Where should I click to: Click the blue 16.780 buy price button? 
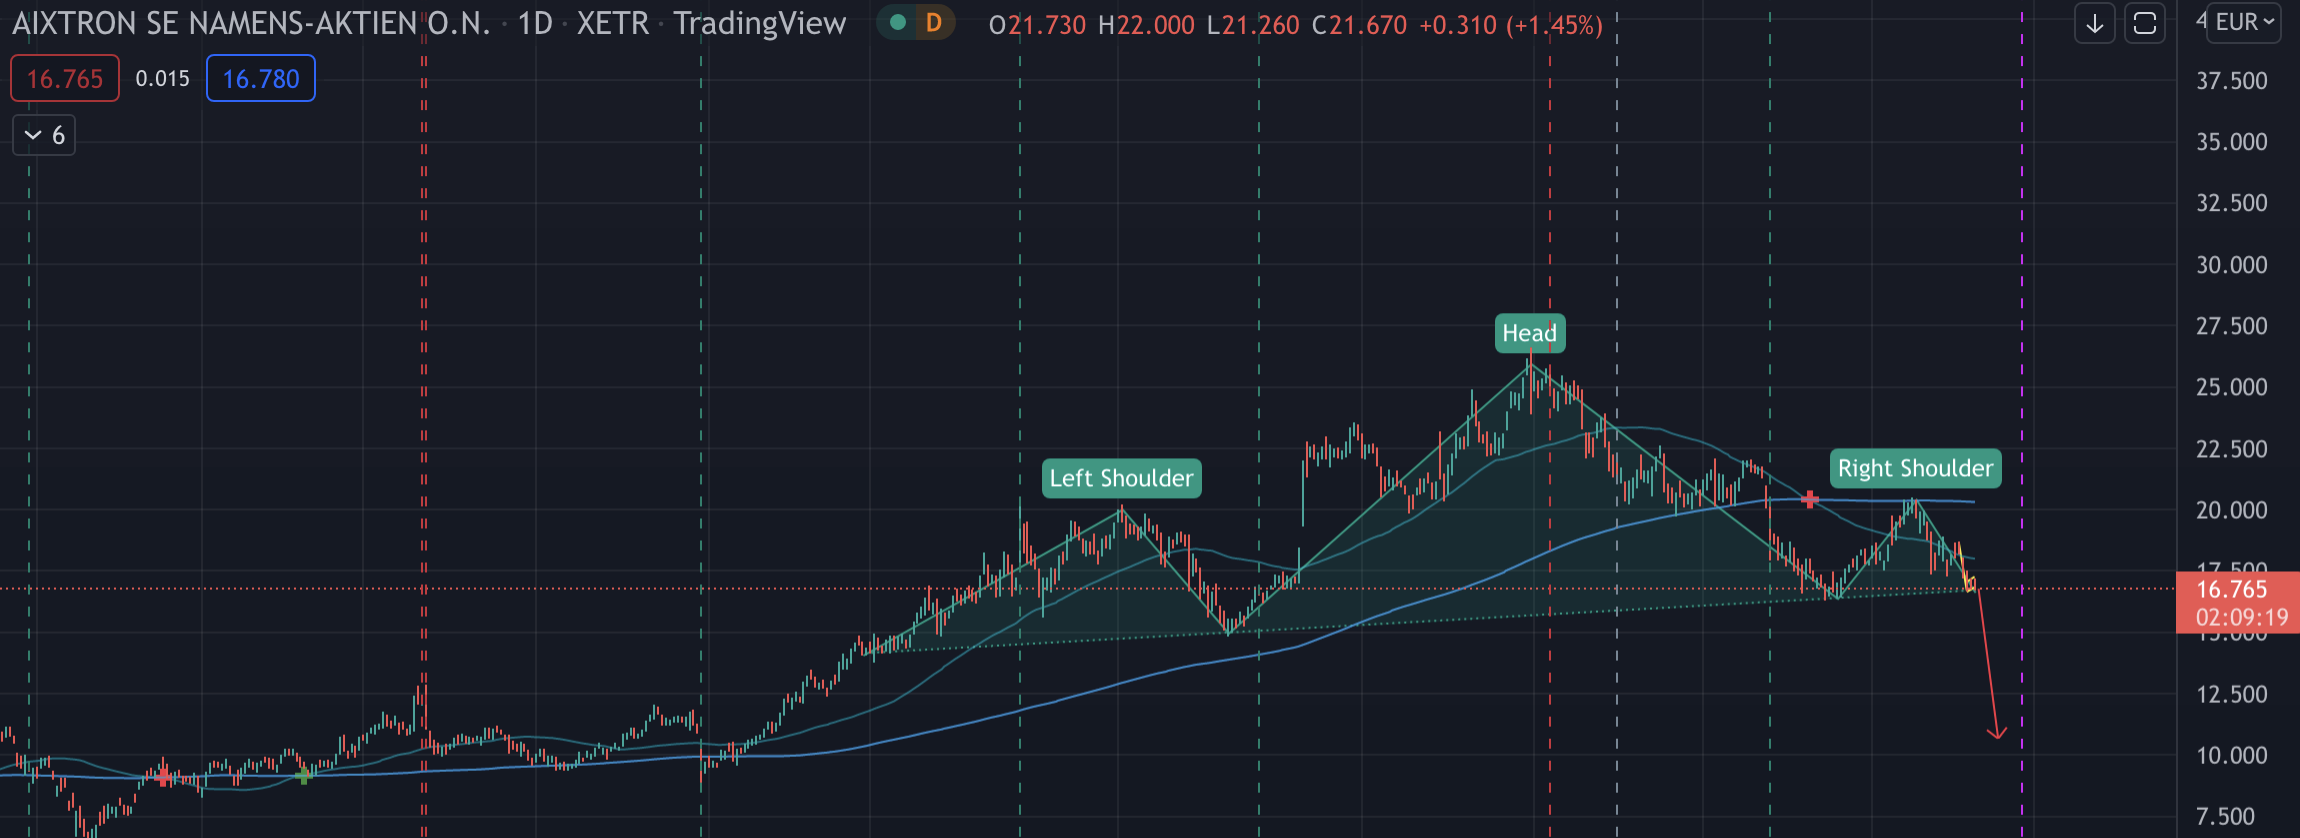tap(261, 79)
